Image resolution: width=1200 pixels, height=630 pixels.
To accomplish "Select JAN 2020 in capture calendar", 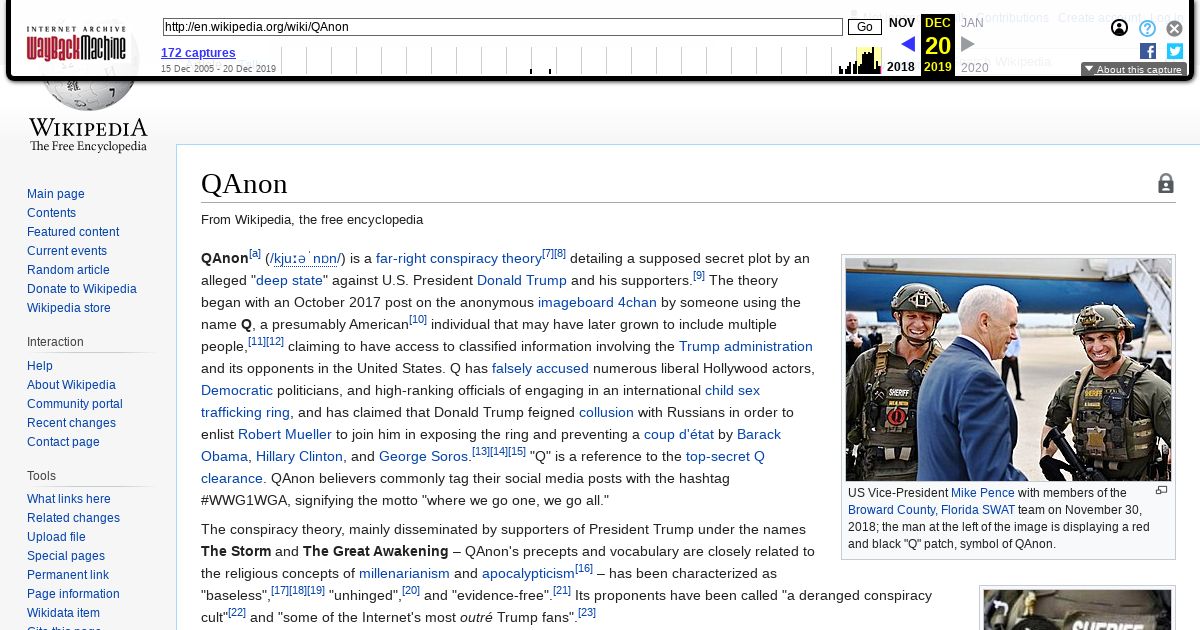I will click(972, 23).
